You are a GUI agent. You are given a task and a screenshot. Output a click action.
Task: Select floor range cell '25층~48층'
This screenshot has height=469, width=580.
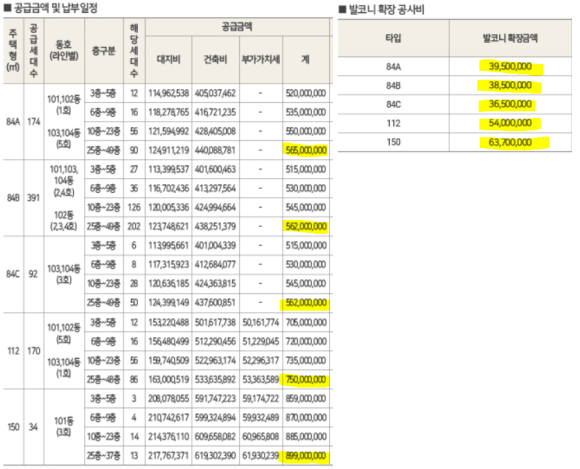[x=104, y=379]
